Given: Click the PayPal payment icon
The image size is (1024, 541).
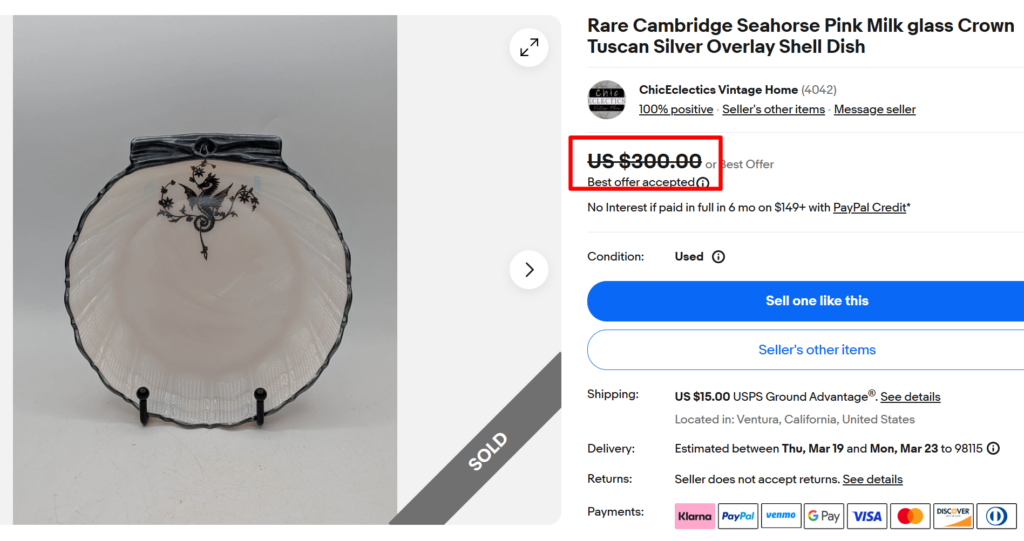Looking at the screenshot, I should click(738, 516).
